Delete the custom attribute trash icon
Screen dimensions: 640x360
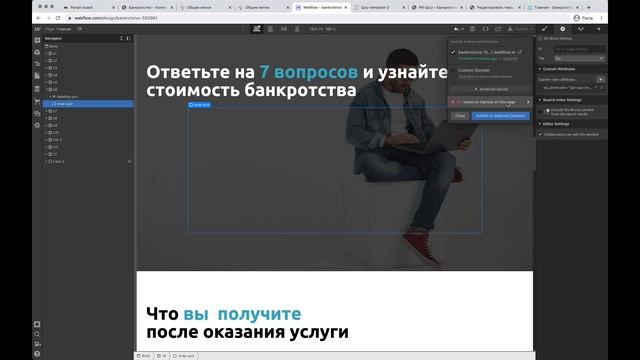[602, 88]
